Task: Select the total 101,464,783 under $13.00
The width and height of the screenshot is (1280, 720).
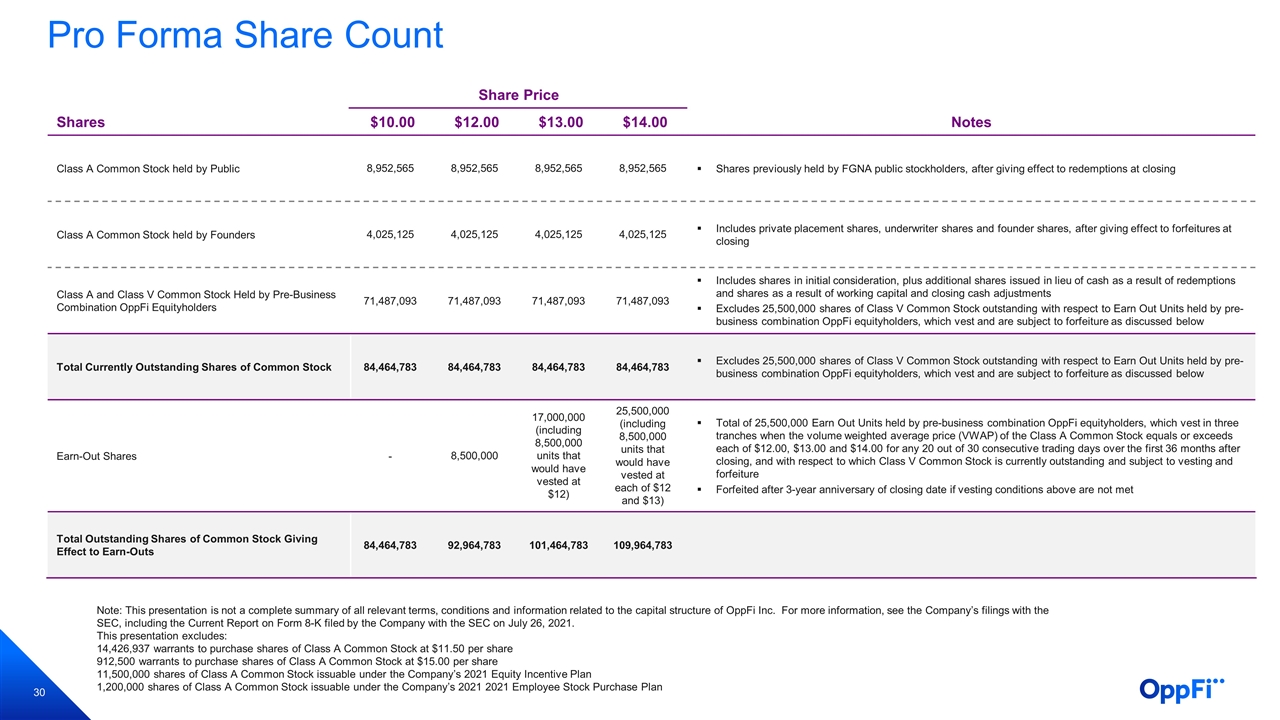Action: tap(560, 545)
